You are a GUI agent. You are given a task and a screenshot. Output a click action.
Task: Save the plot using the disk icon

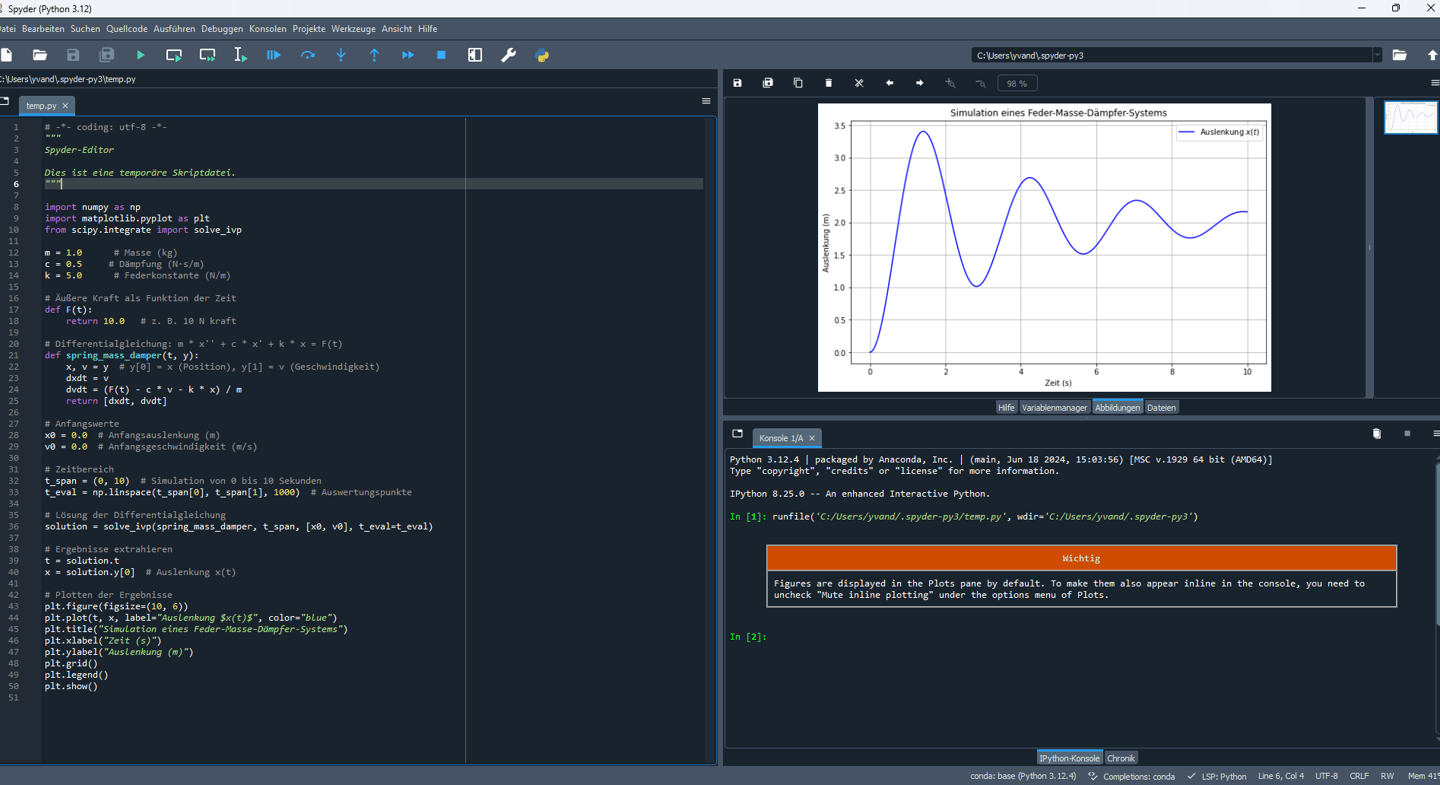(738, 83)
